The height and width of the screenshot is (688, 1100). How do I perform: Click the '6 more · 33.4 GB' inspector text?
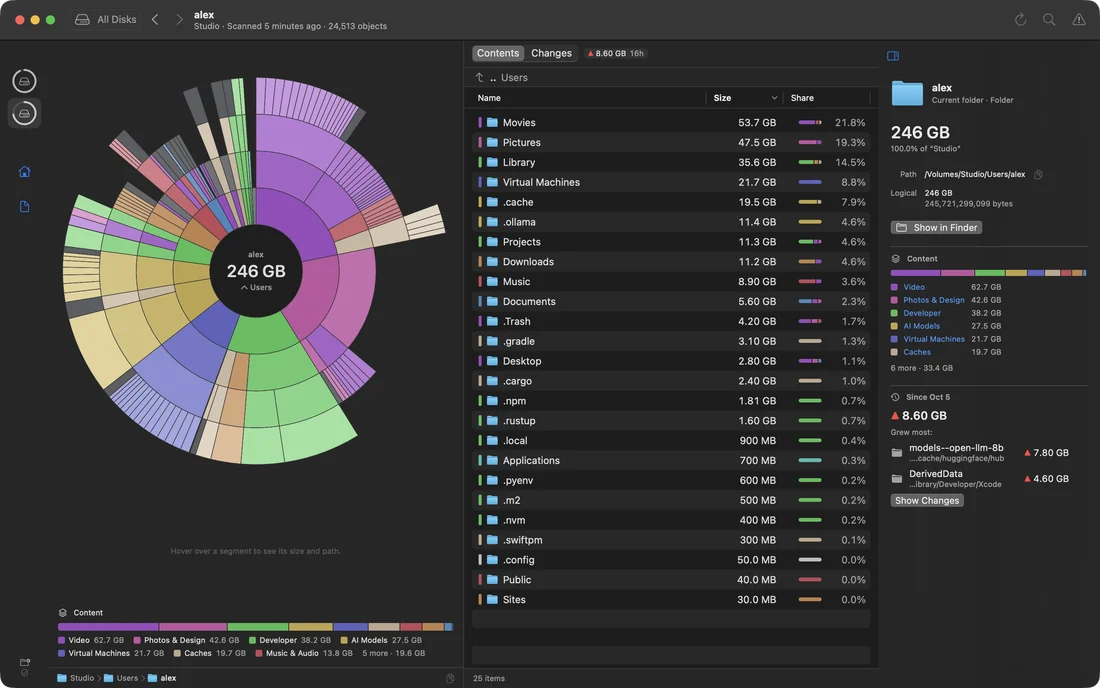click(922, 368)
